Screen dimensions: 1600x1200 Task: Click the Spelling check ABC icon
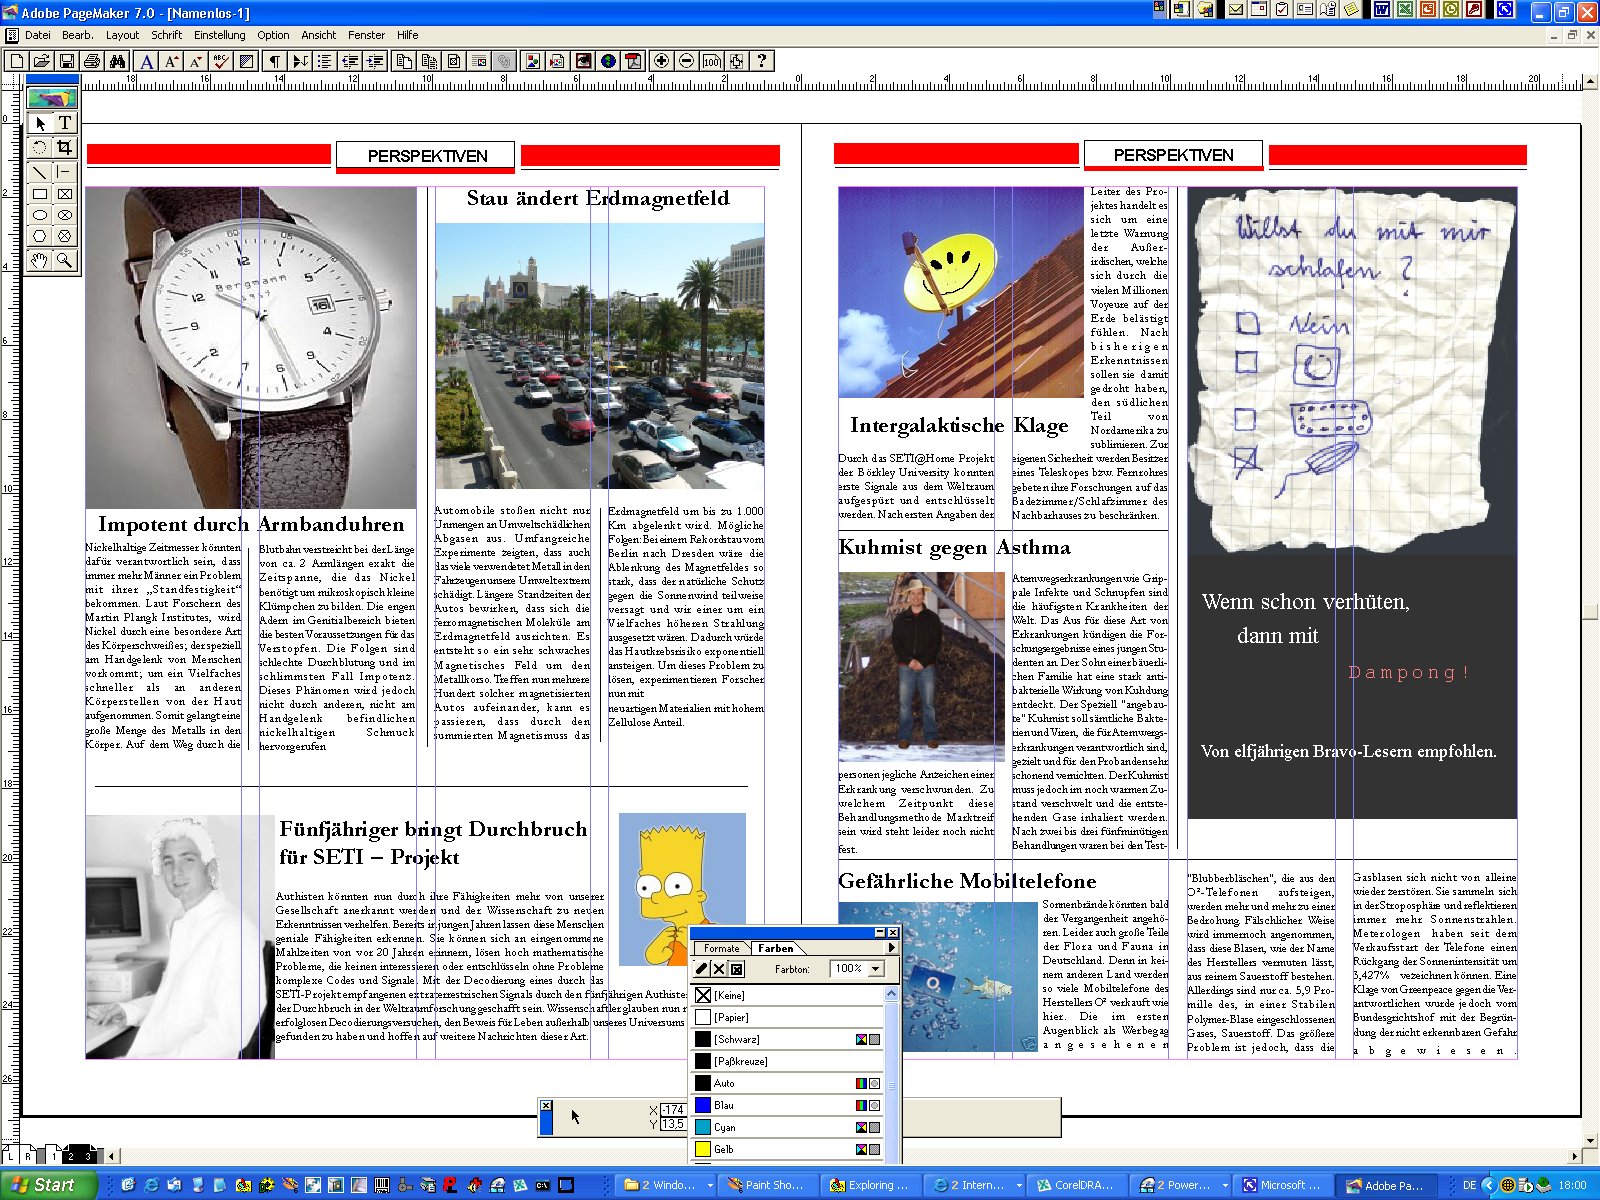tap(222, 61)
